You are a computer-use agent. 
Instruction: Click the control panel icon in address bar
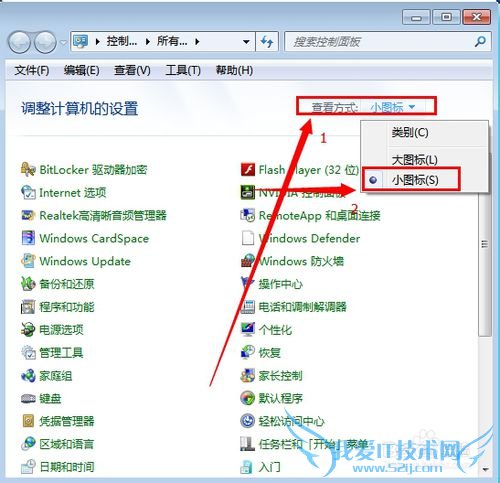[81, 42]
